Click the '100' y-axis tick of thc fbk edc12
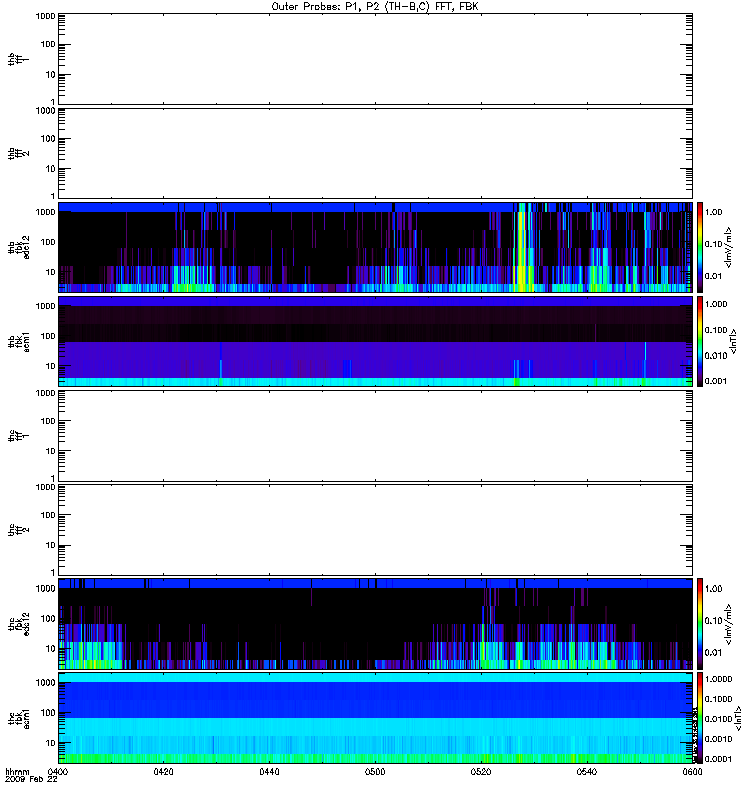The image size is (750, 800). (48, 618)
